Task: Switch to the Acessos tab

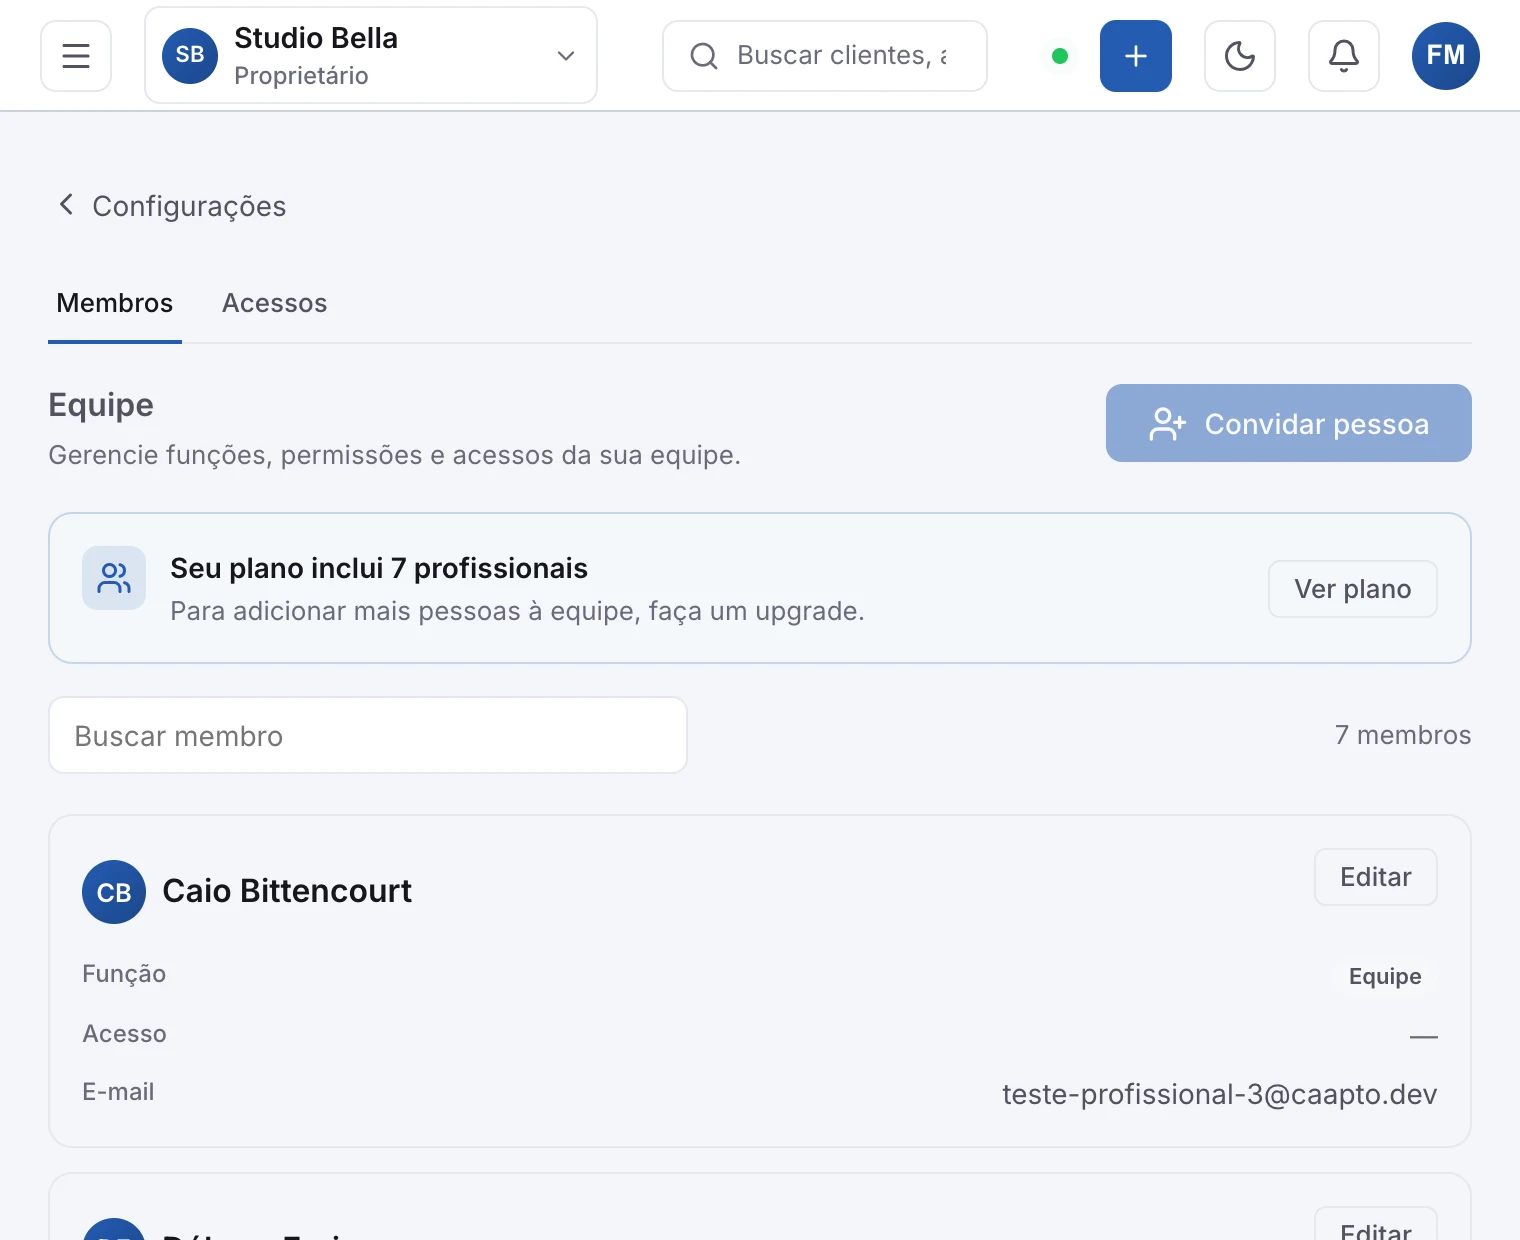Action: tap(275, 303)
